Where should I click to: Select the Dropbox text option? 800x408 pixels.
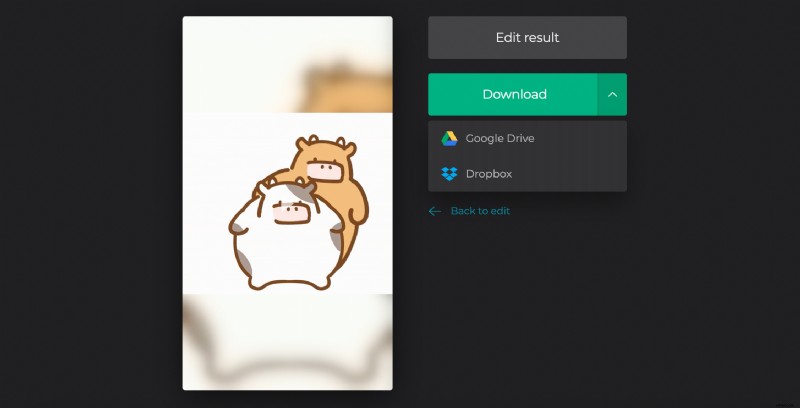[488, 174]
